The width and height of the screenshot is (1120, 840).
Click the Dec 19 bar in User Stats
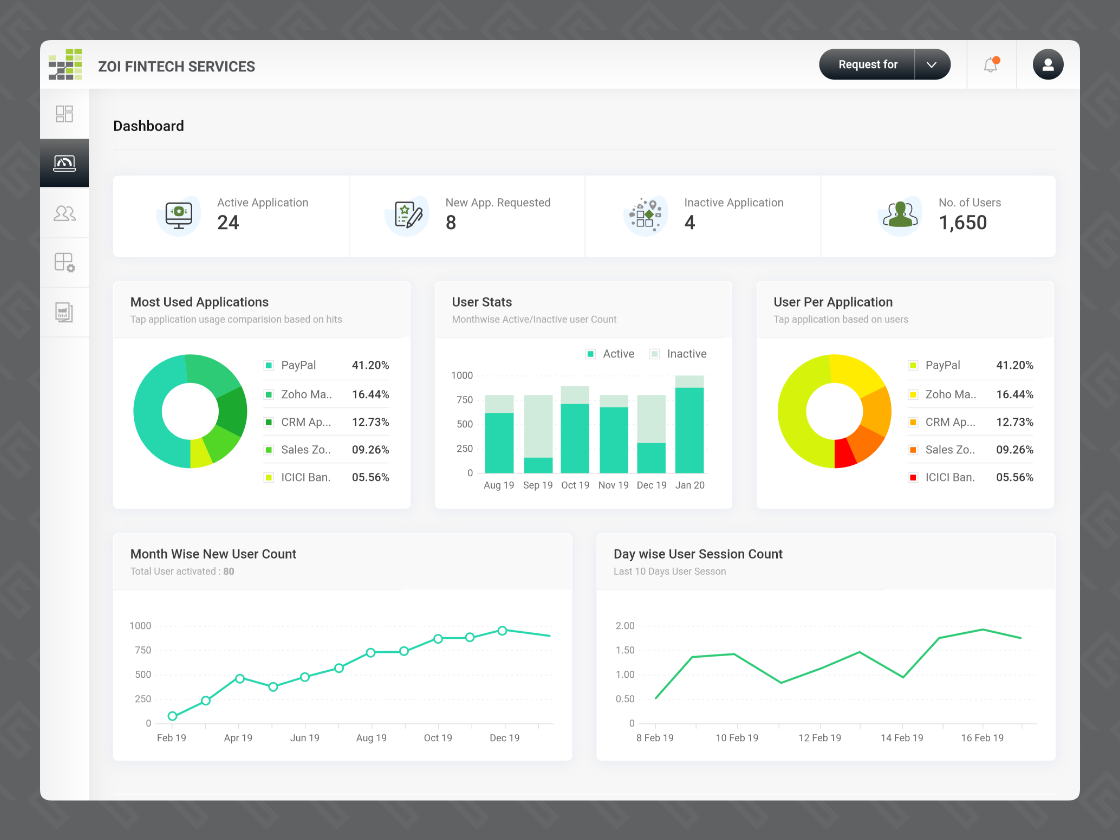(x=651, y=434)
